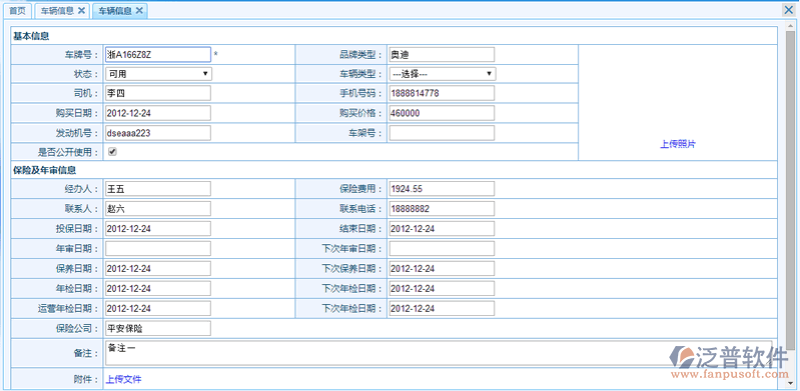Focus the 品牌类型 field containing 奥迪
The image size is (800, 391).
(441, 54)
